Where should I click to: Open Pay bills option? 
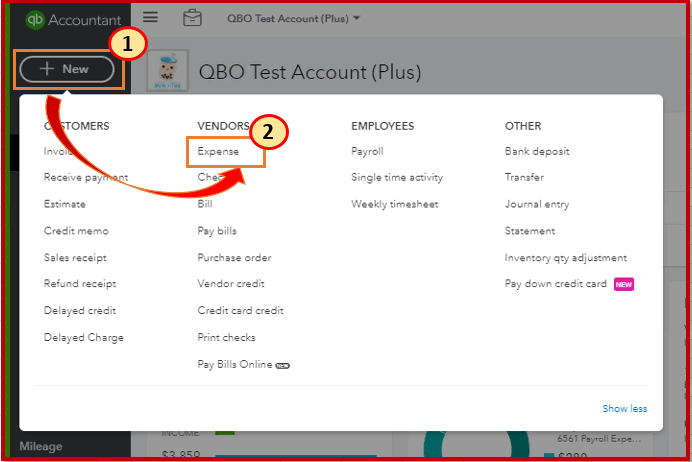pyautogui.click(x=217, y=231)
